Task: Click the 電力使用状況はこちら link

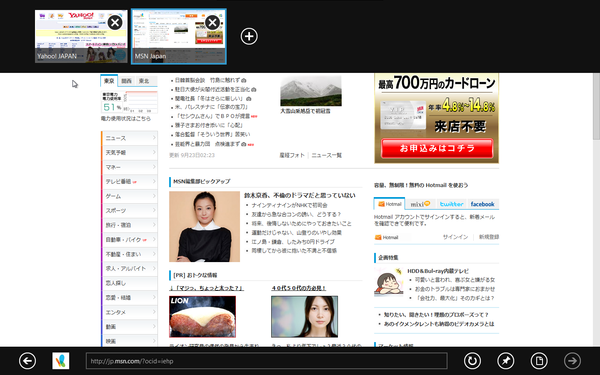Action: (126, 119)
